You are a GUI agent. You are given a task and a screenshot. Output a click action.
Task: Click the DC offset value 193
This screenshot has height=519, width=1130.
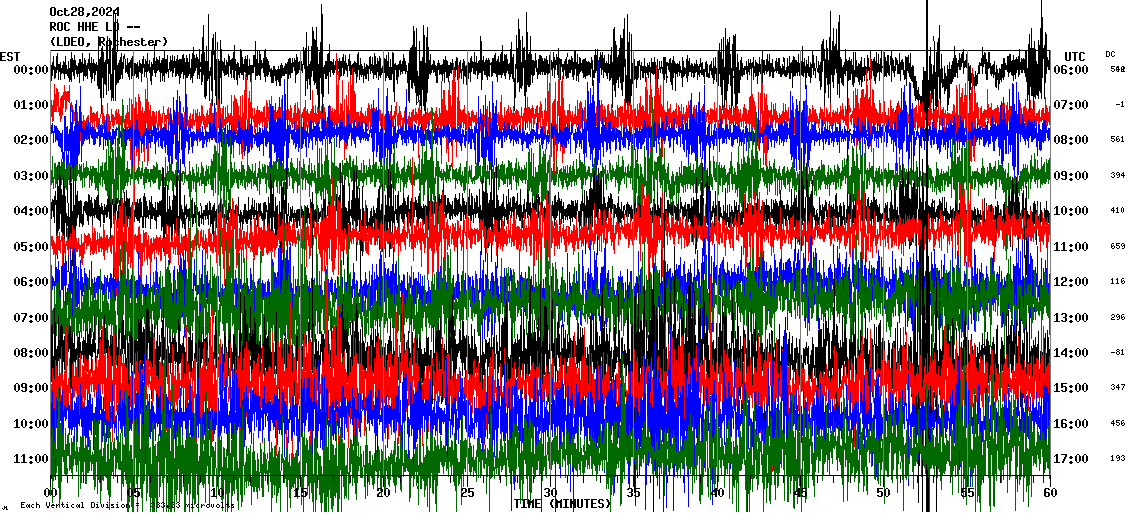1117,458
